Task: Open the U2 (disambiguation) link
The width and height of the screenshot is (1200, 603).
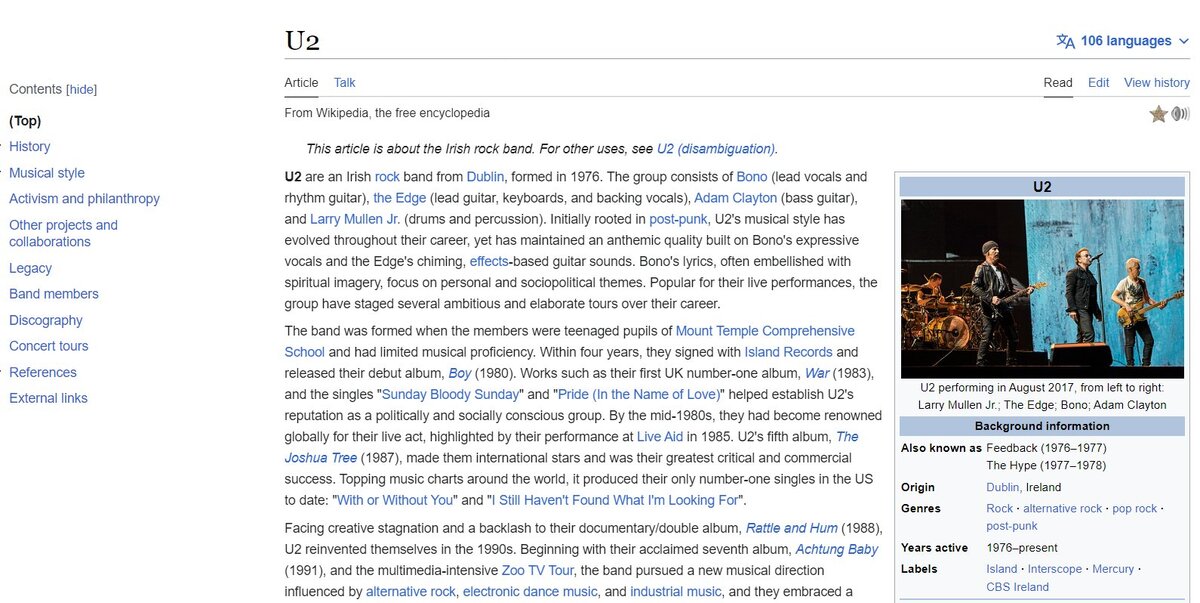Action: pyautogui.click(x=716, y=149)
